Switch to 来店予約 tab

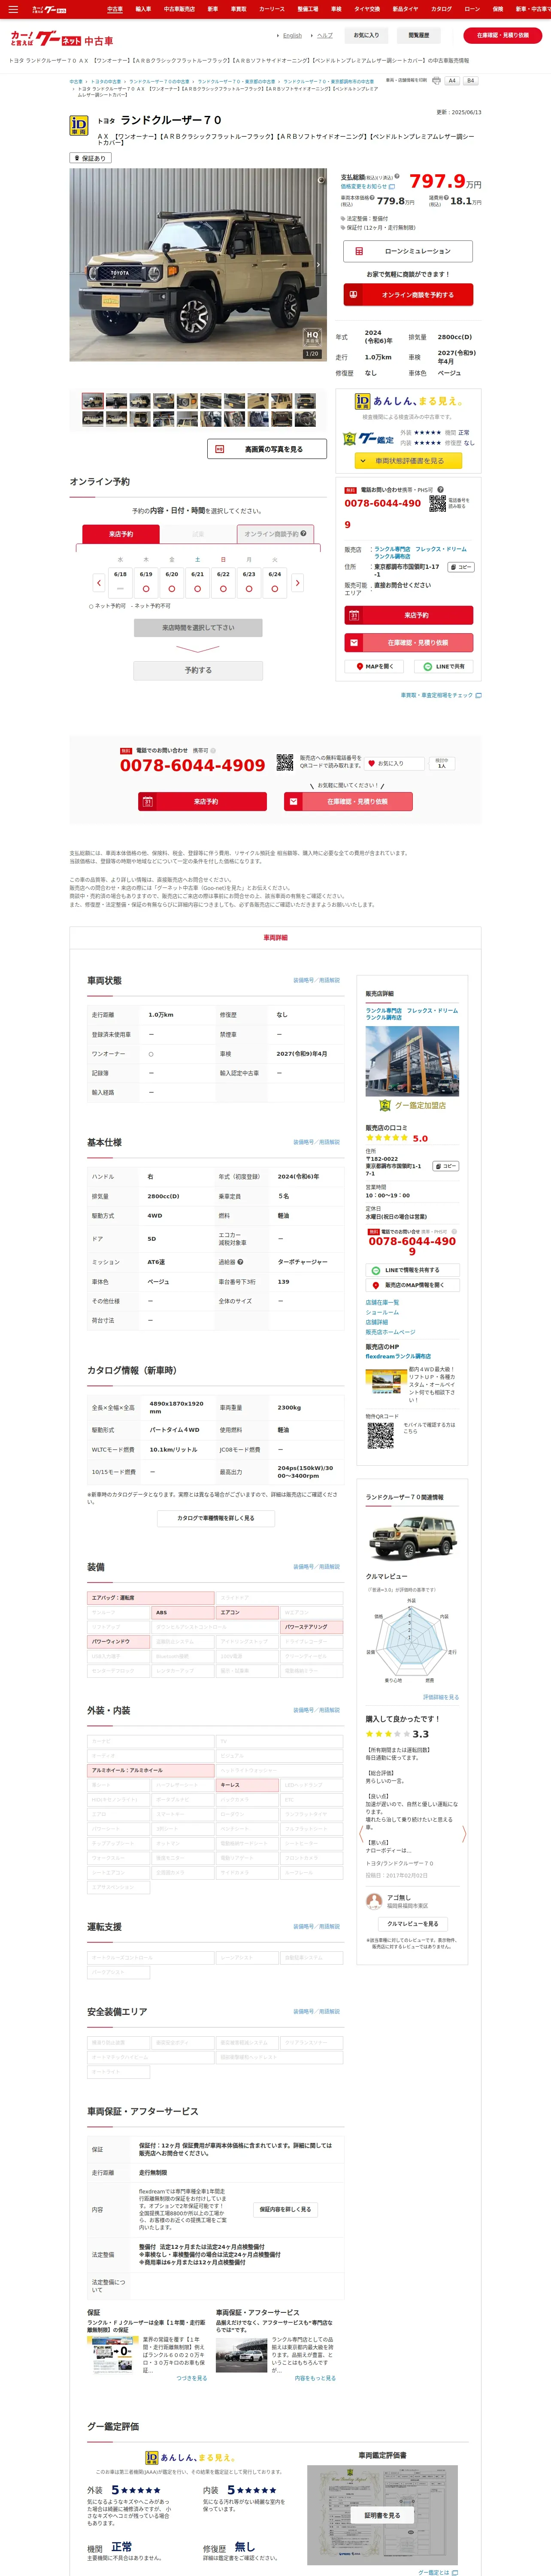121,534
